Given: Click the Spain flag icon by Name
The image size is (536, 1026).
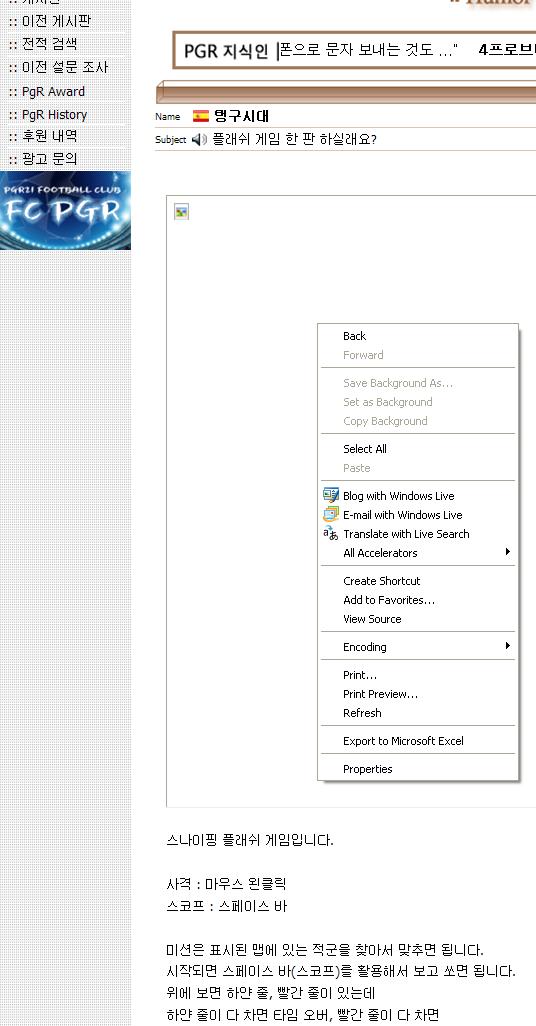Looking at the screenshot, I should click(201, 116).
